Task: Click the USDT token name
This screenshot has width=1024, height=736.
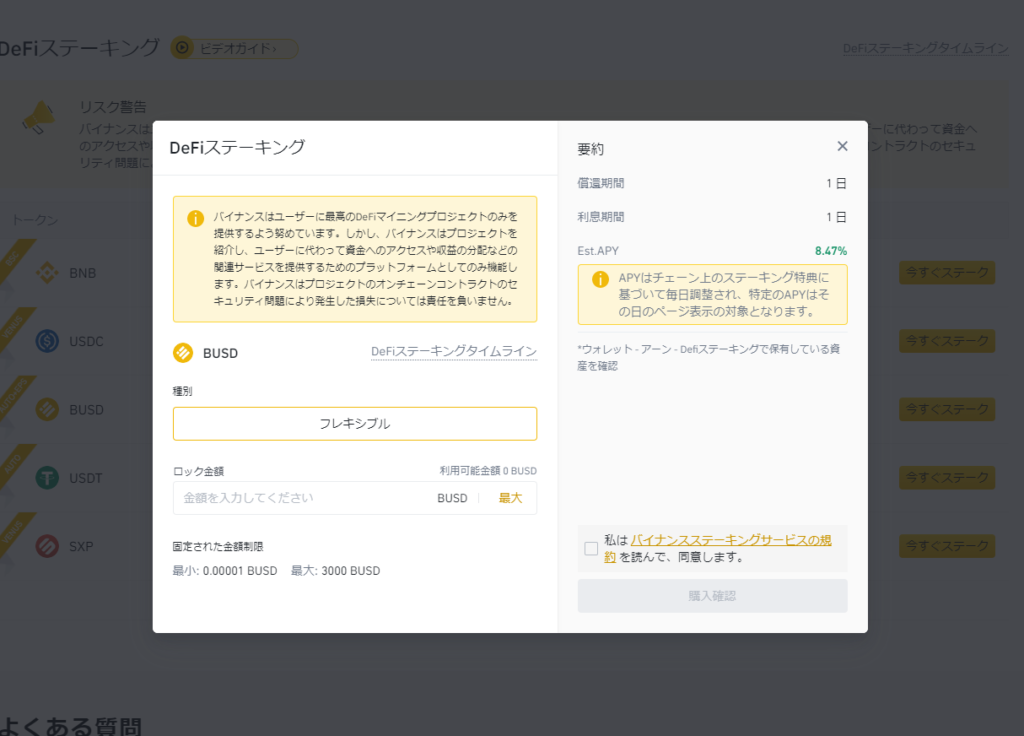Action: point(86,478)
